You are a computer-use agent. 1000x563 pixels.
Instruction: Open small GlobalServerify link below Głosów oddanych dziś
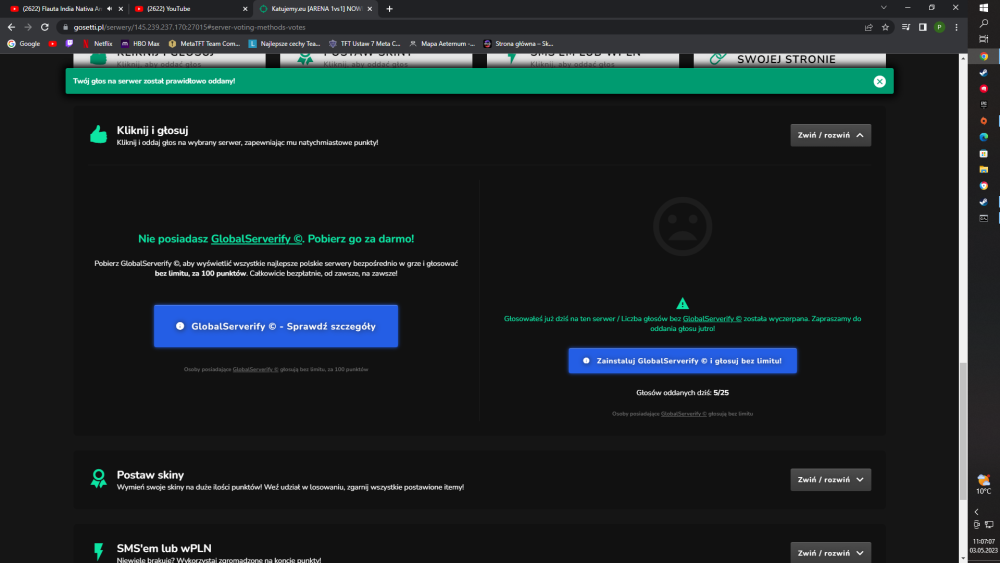click(x=683, y=414)
